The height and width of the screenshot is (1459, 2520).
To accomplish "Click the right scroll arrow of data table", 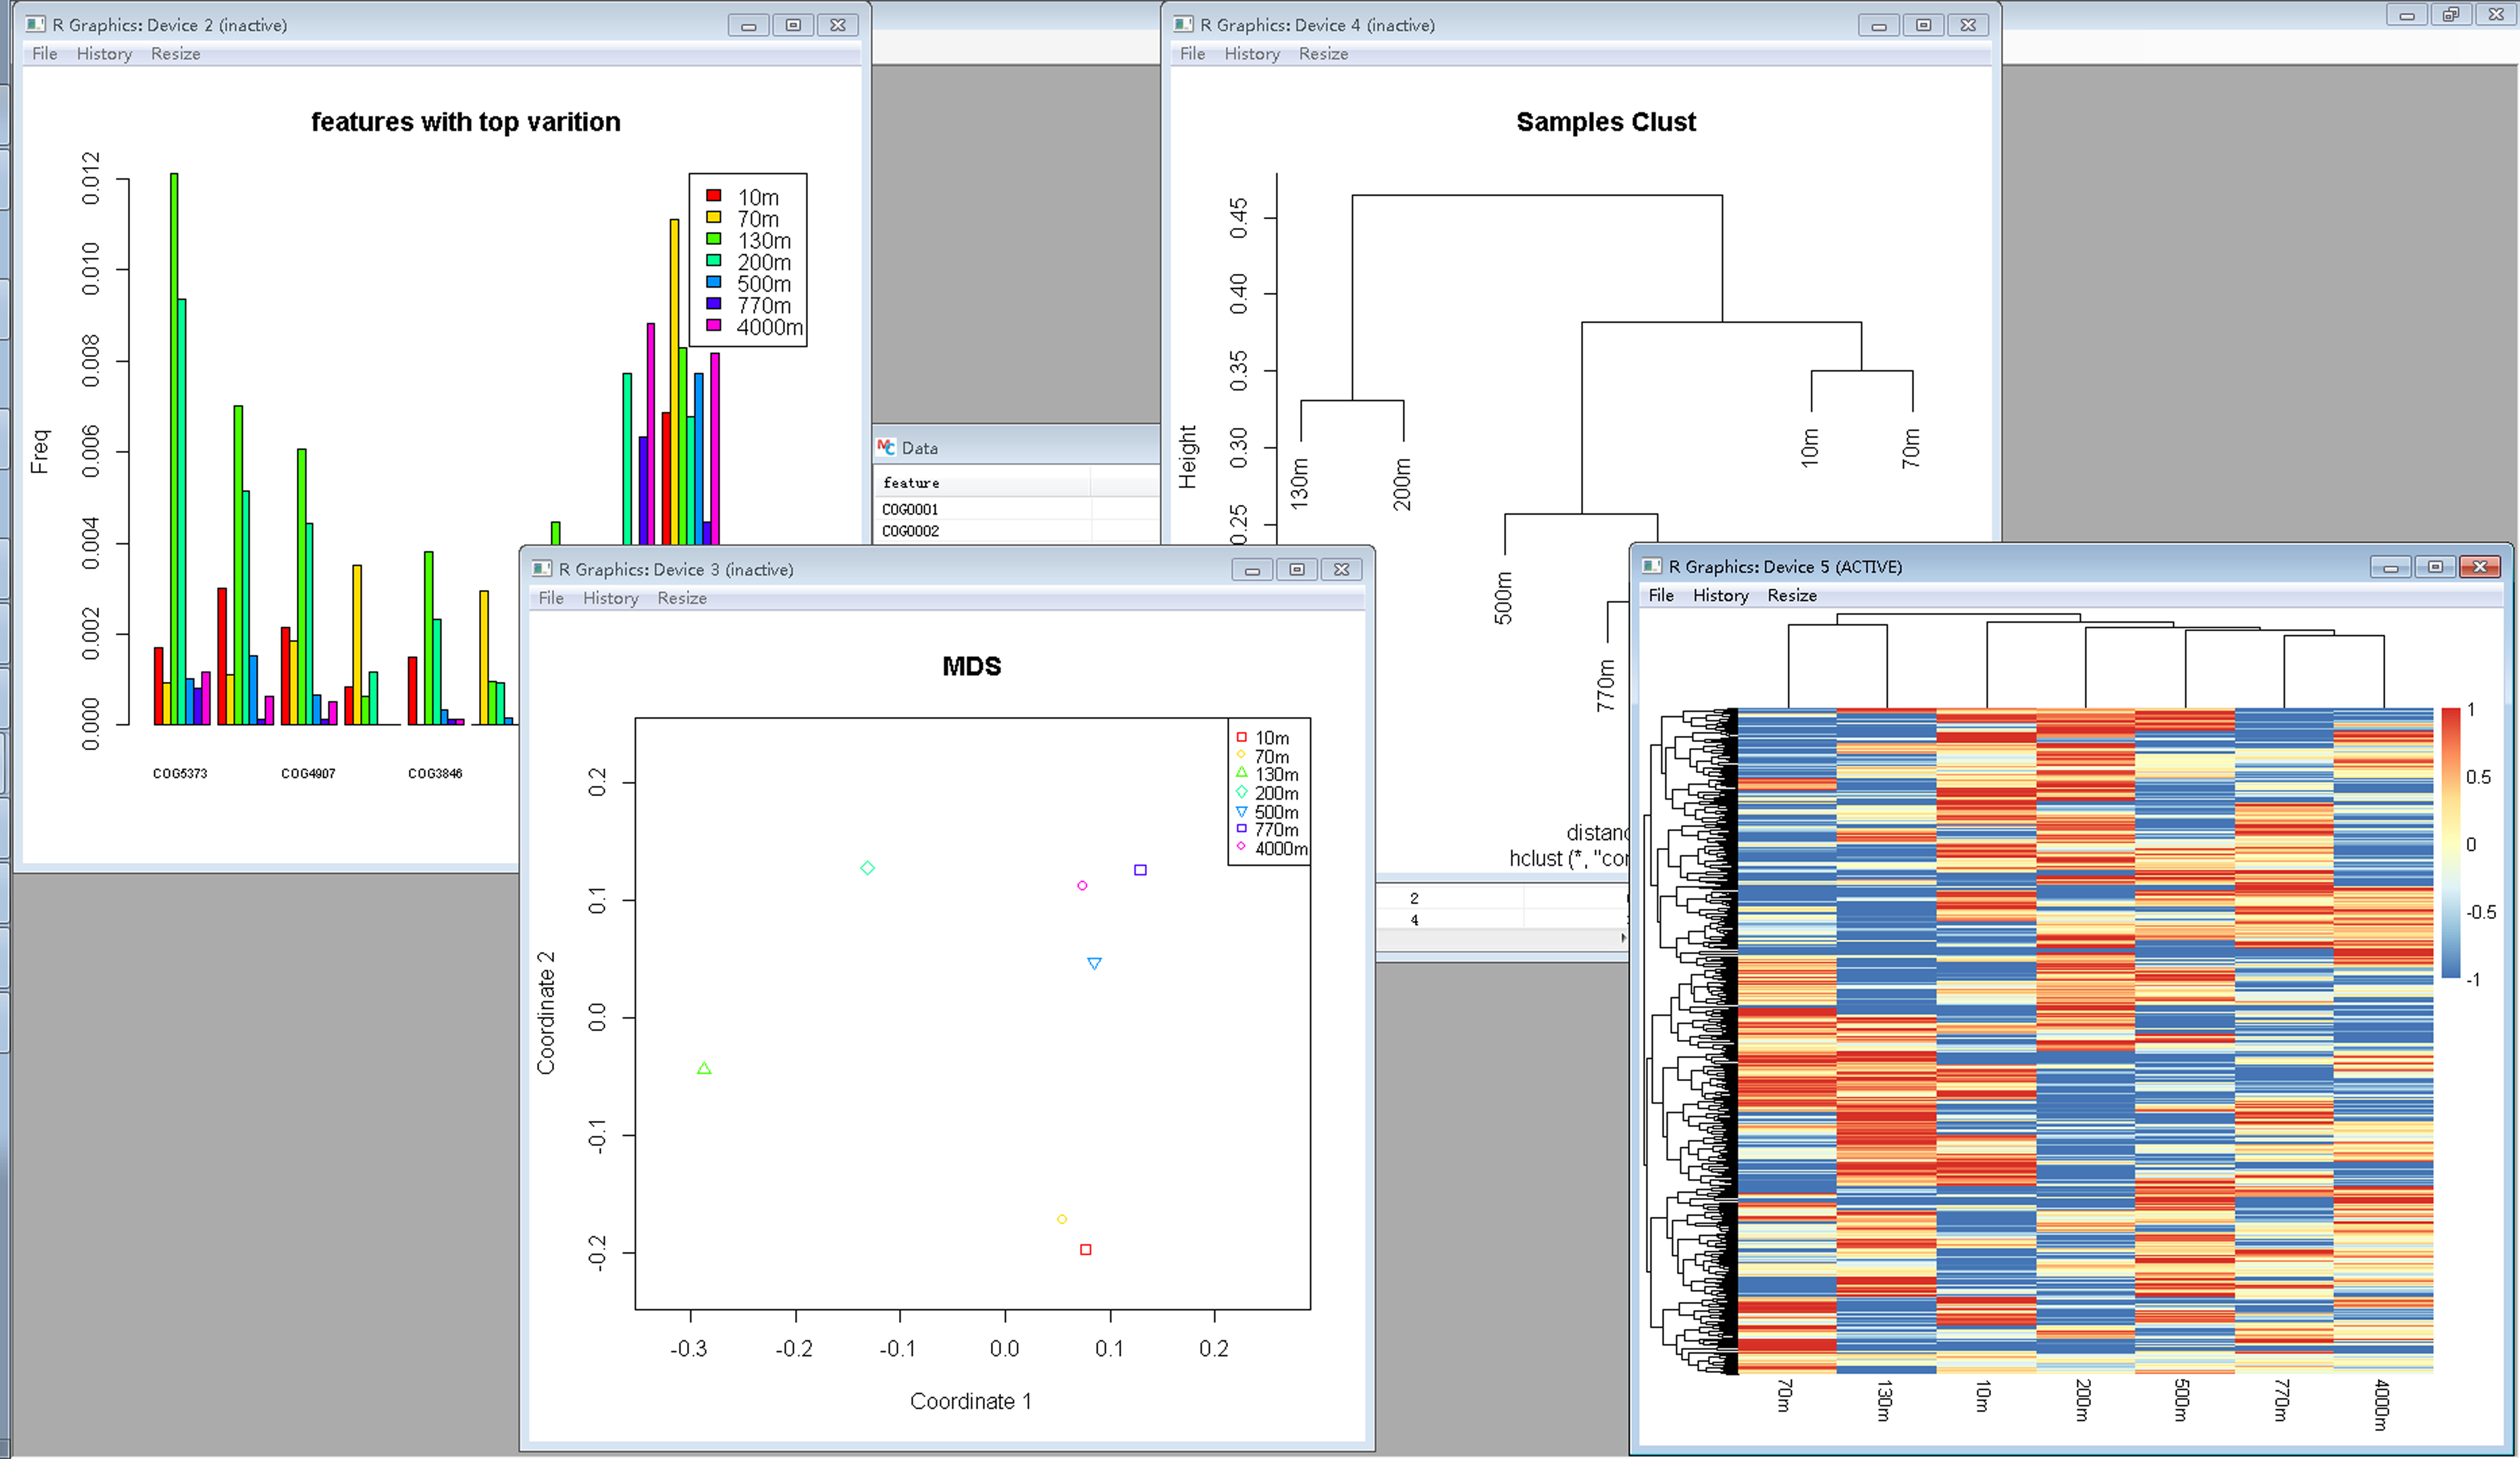I will (1622, 938).
